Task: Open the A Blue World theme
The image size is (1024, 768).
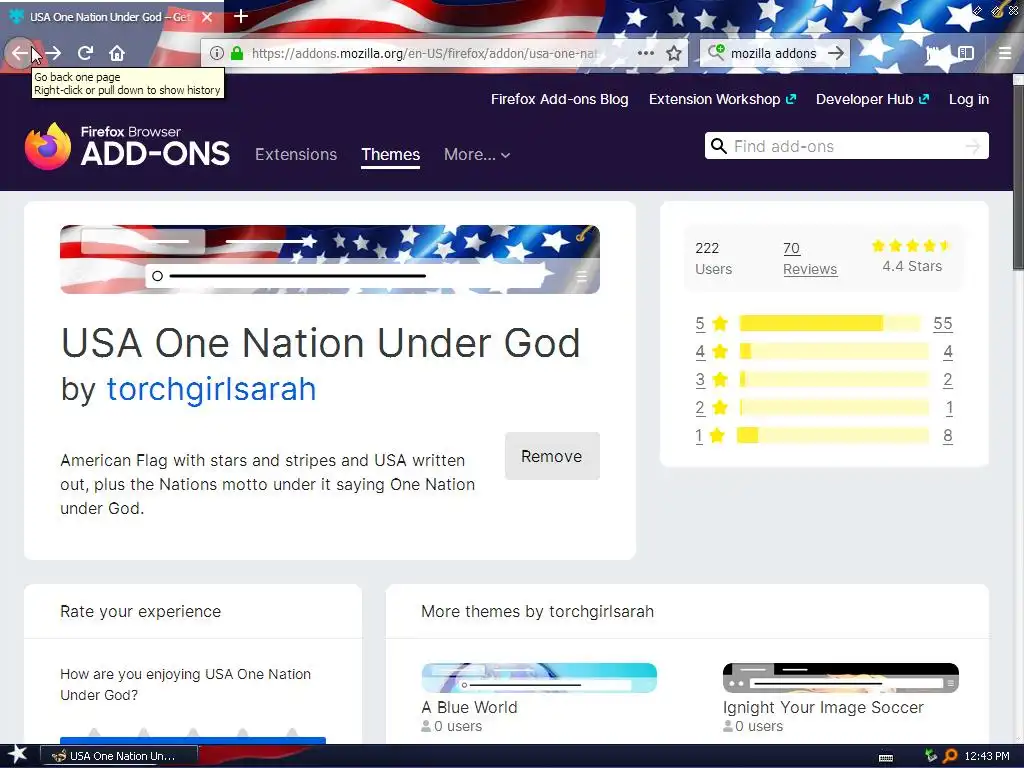Action: [539, 677]
